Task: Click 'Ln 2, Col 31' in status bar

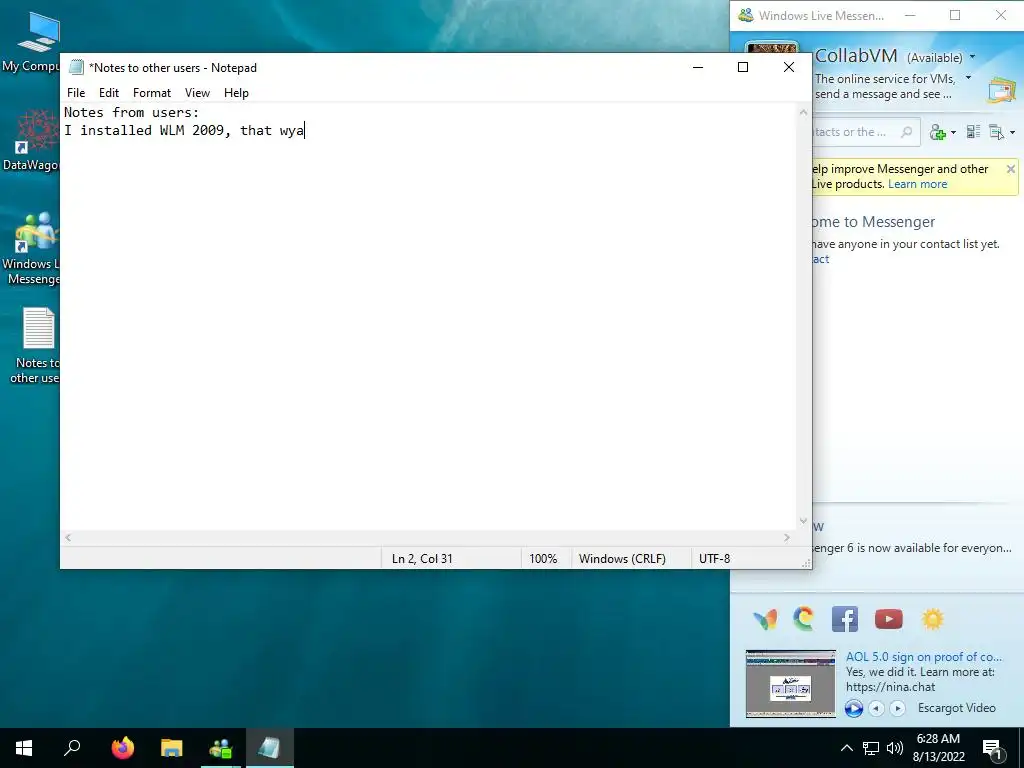Action: 422,558
